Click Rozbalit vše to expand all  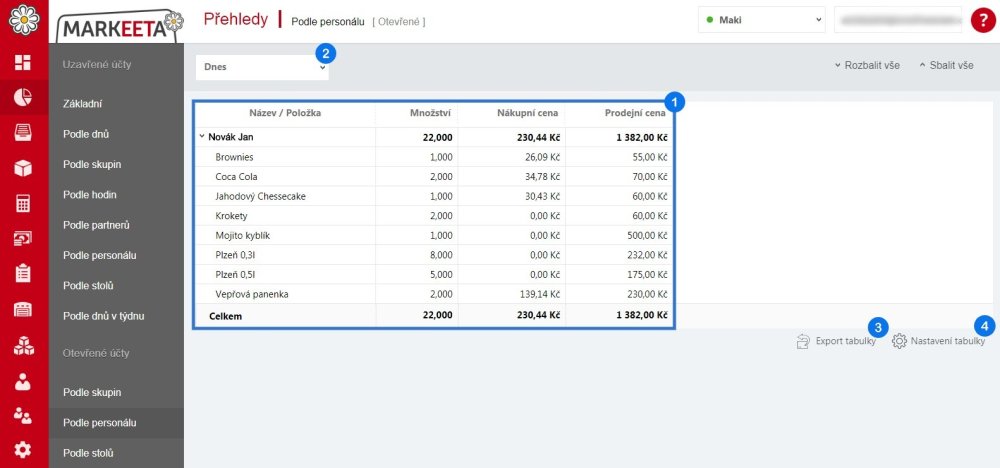click(867, 65)
